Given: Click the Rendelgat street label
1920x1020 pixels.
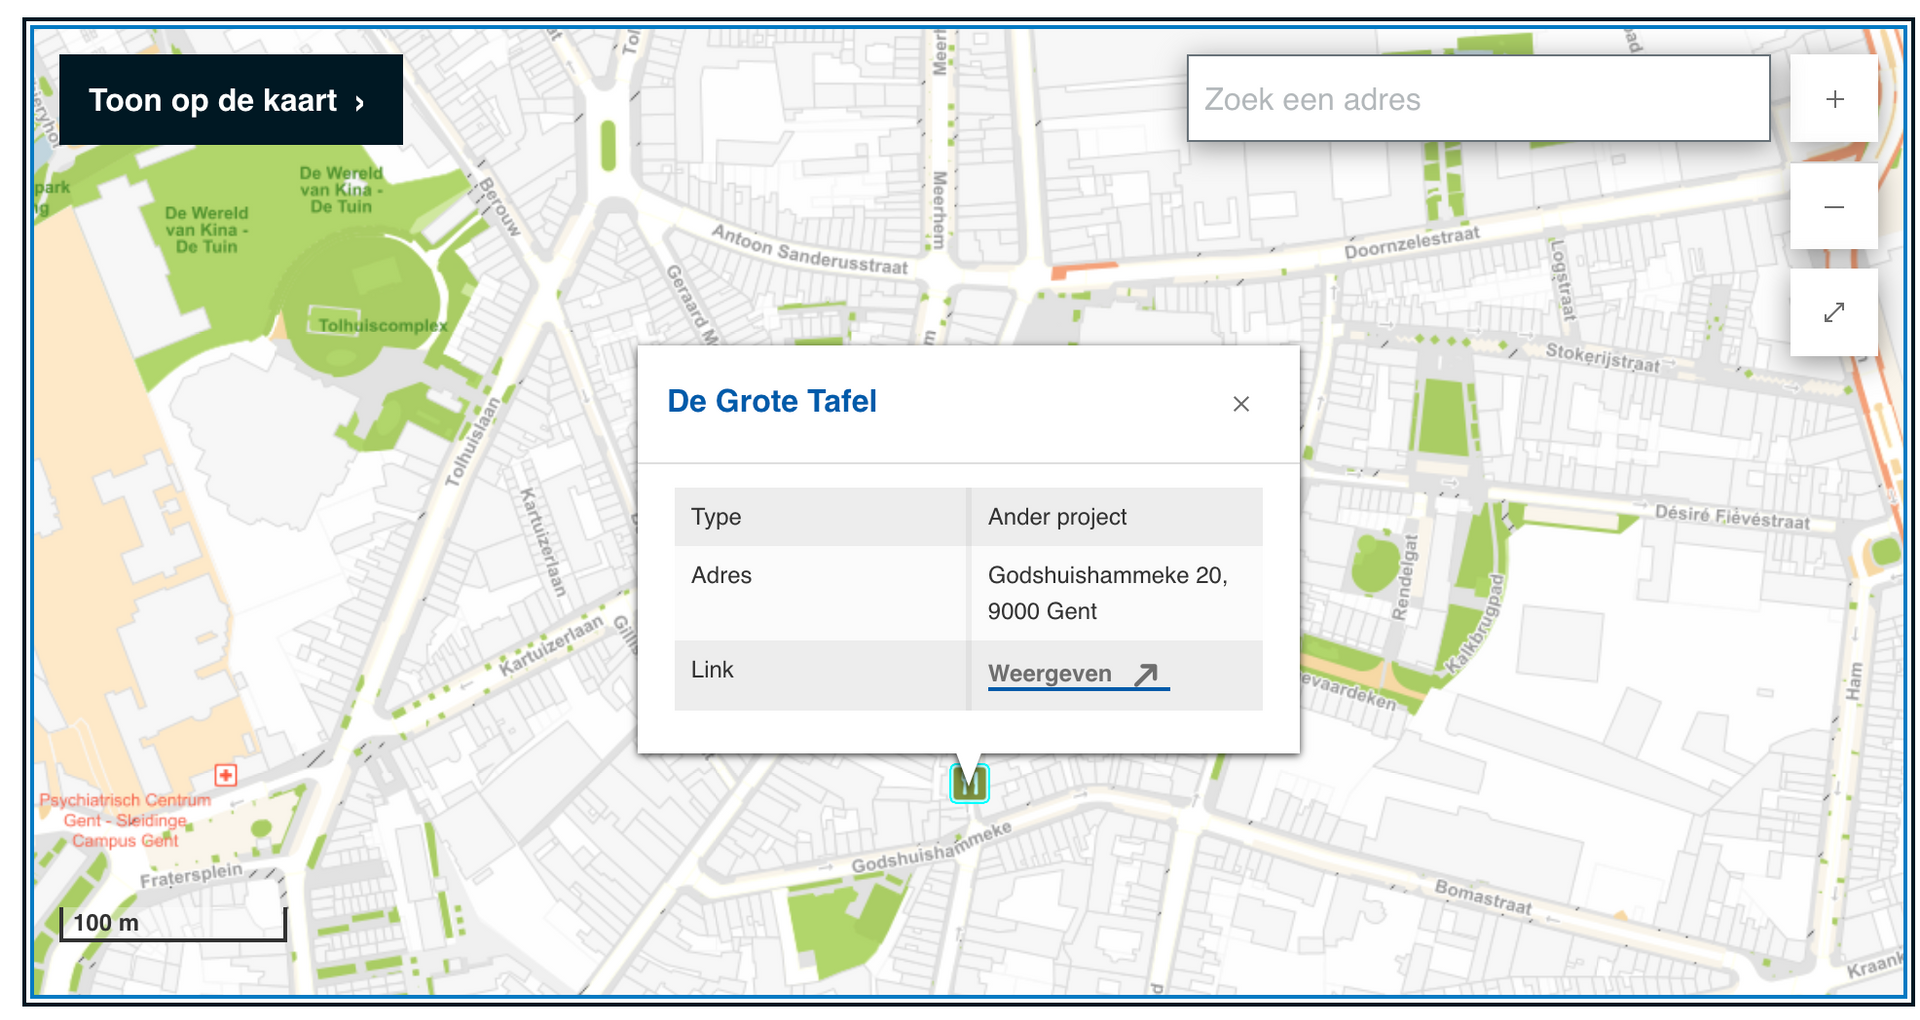Looking at the screenshot, I should (x=1405, y=578).
